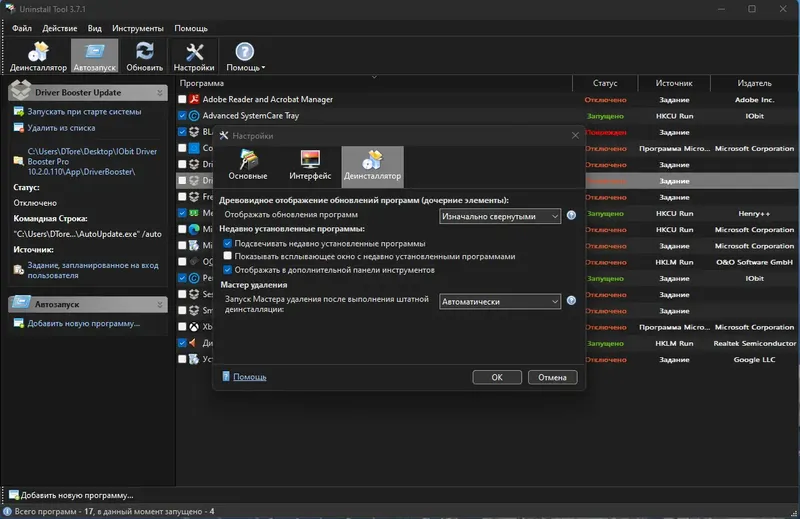
Task: Switch to the Интерфейс settings tab
Action: tap(310, 166)
